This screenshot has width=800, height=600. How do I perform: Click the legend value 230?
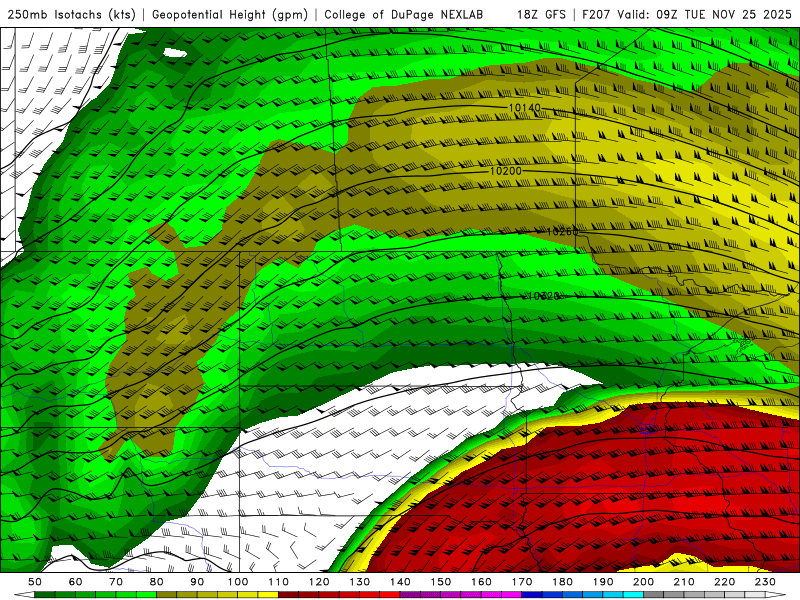tap(765, 582)
